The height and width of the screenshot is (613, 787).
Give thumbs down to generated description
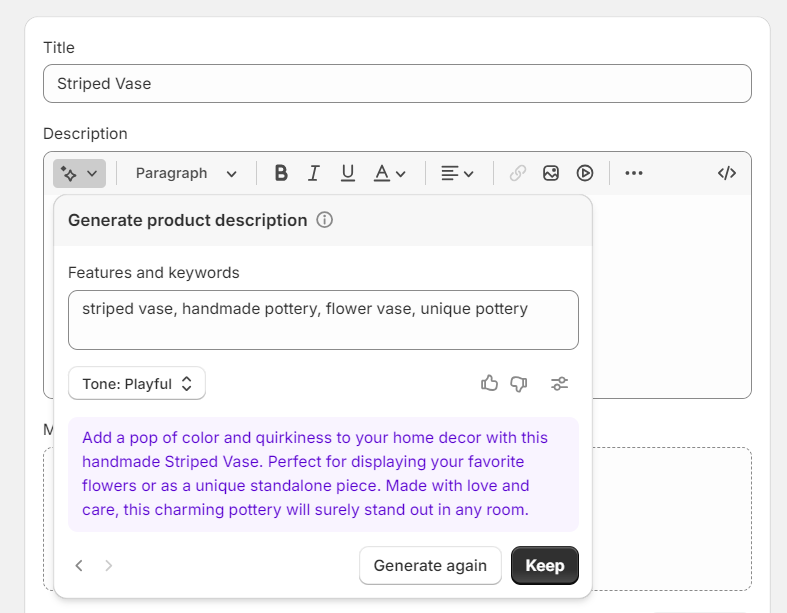pyautogui.click(x=518, y=383)
